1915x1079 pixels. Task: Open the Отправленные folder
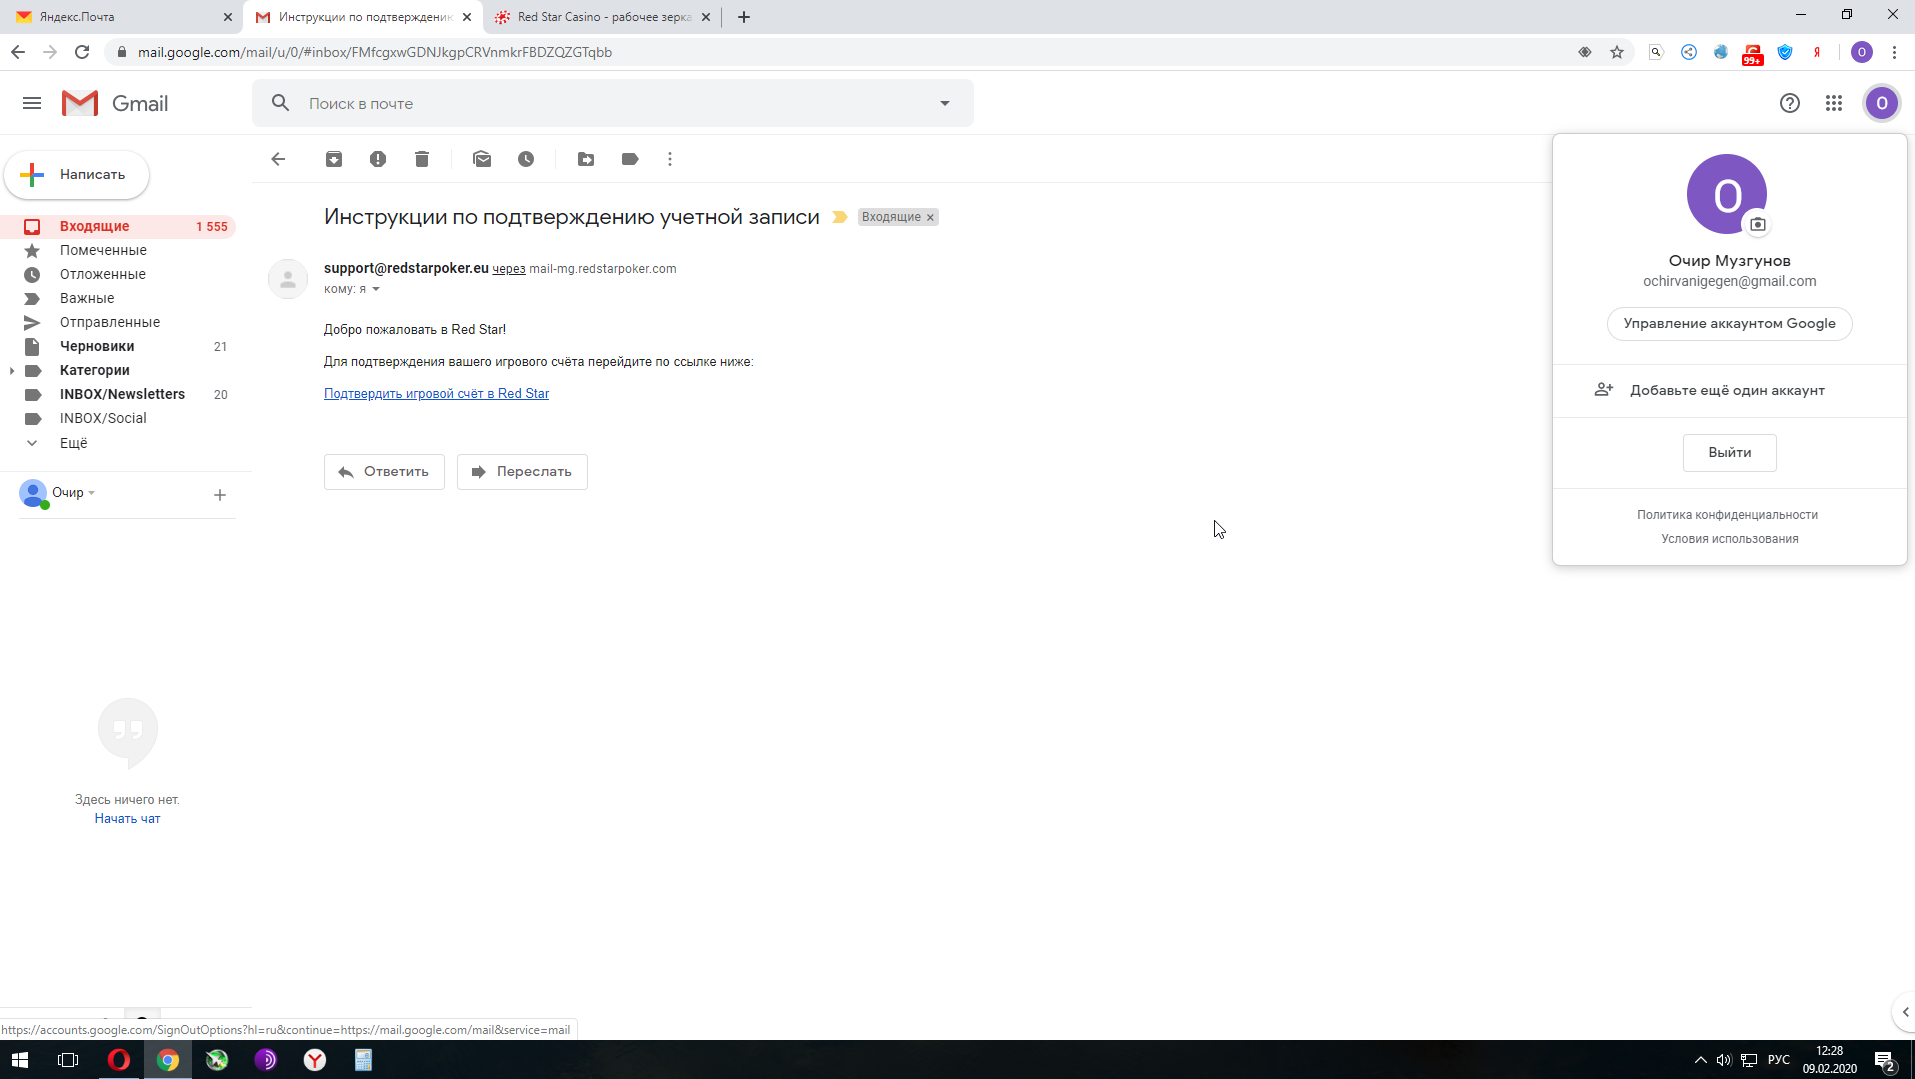coord(118,322)
